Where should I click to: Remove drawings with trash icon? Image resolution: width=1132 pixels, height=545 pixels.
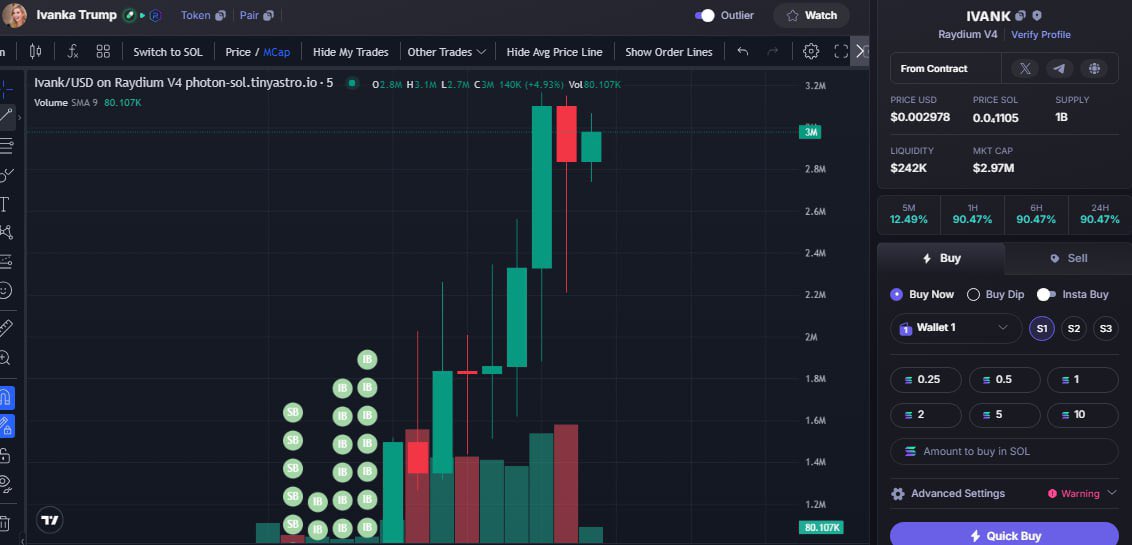pos(6,523)
